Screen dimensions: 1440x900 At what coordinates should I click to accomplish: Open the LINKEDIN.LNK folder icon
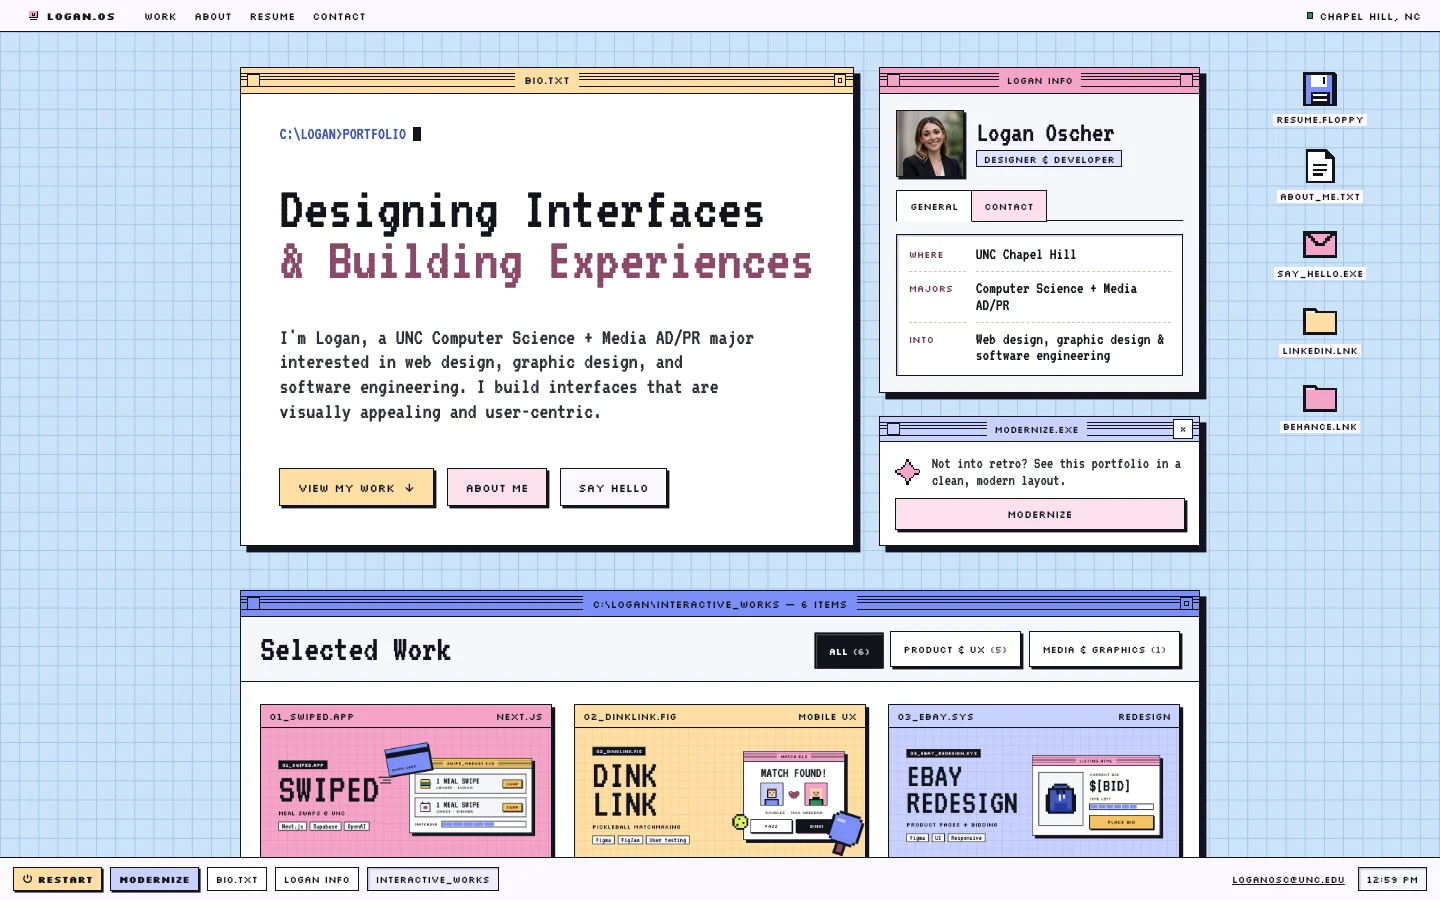(x=1320, y=331)
